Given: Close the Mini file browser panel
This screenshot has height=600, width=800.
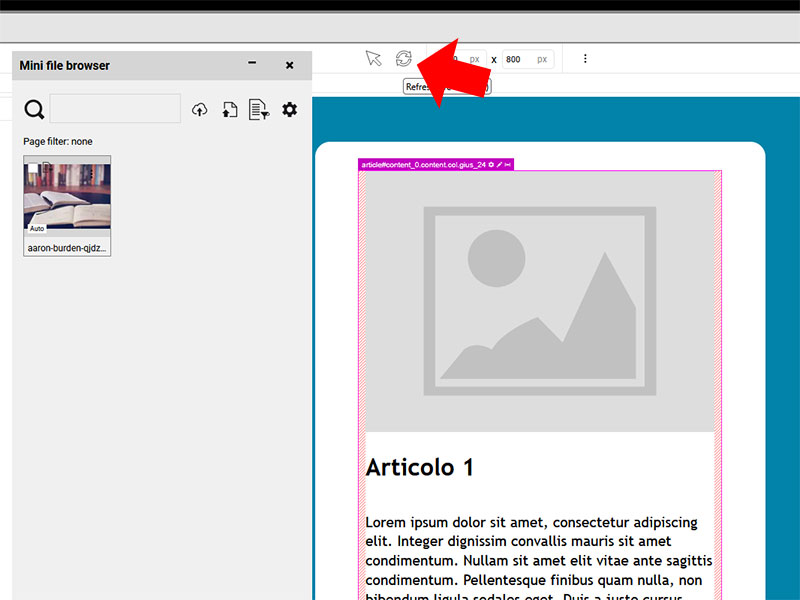Looking at the screenshot, I should coord(289,65).
